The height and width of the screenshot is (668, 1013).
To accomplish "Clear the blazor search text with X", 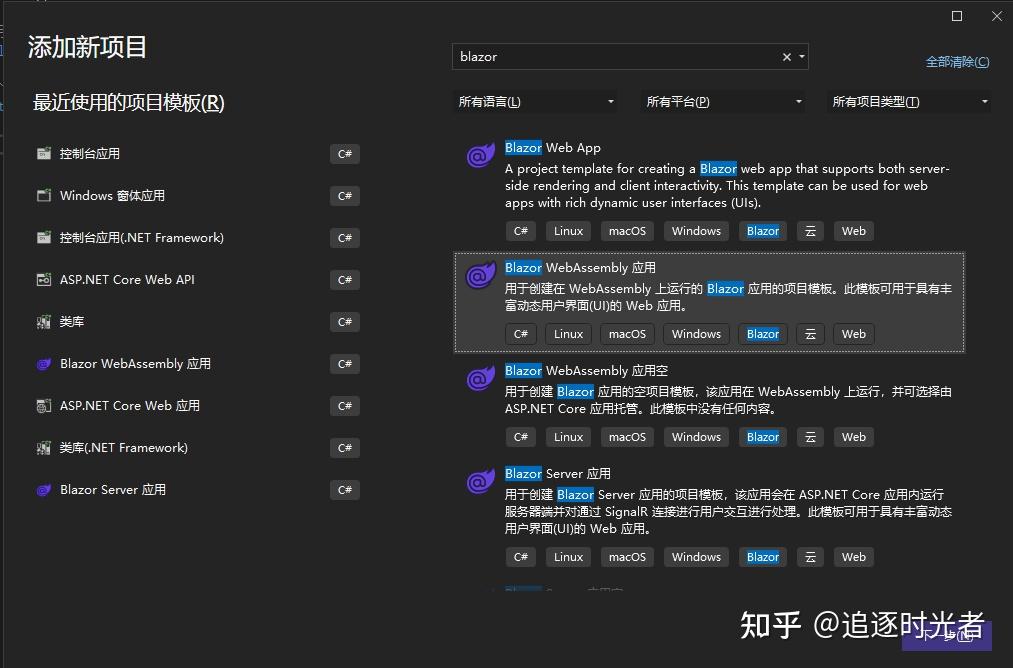I will [787, 57].
